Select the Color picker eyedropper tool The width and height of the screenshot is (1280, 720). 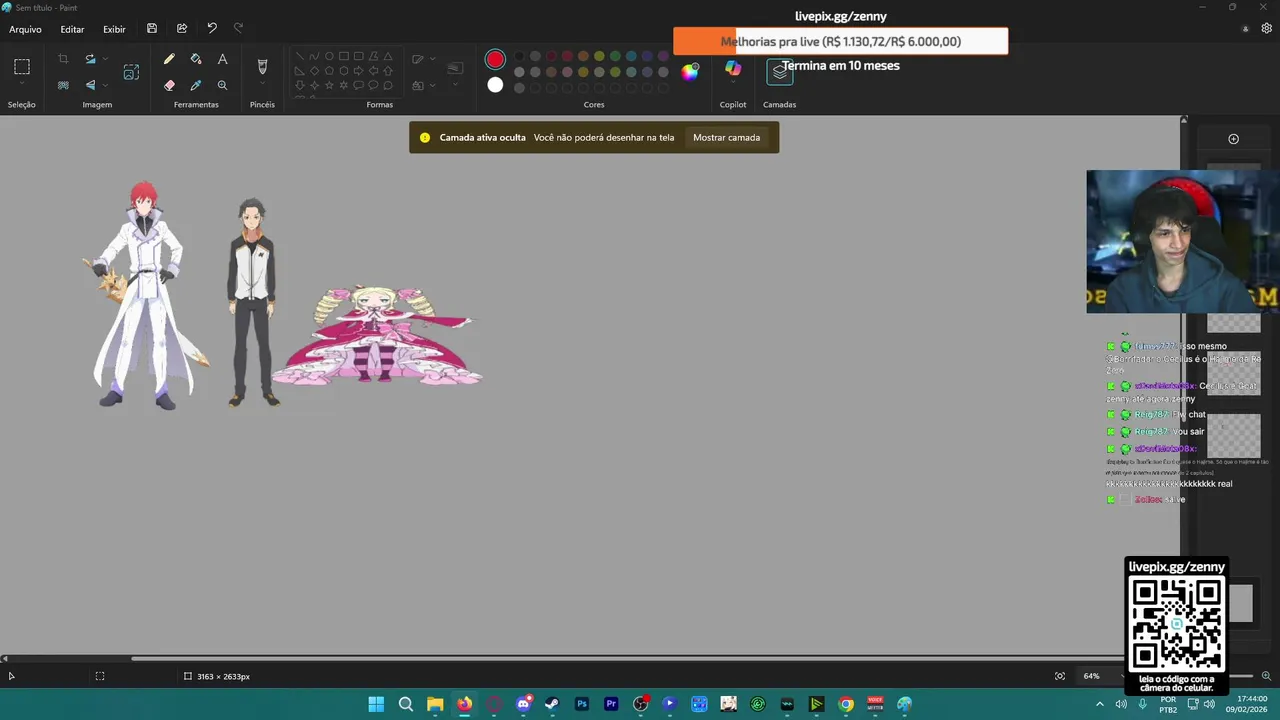tap(196, 85)
